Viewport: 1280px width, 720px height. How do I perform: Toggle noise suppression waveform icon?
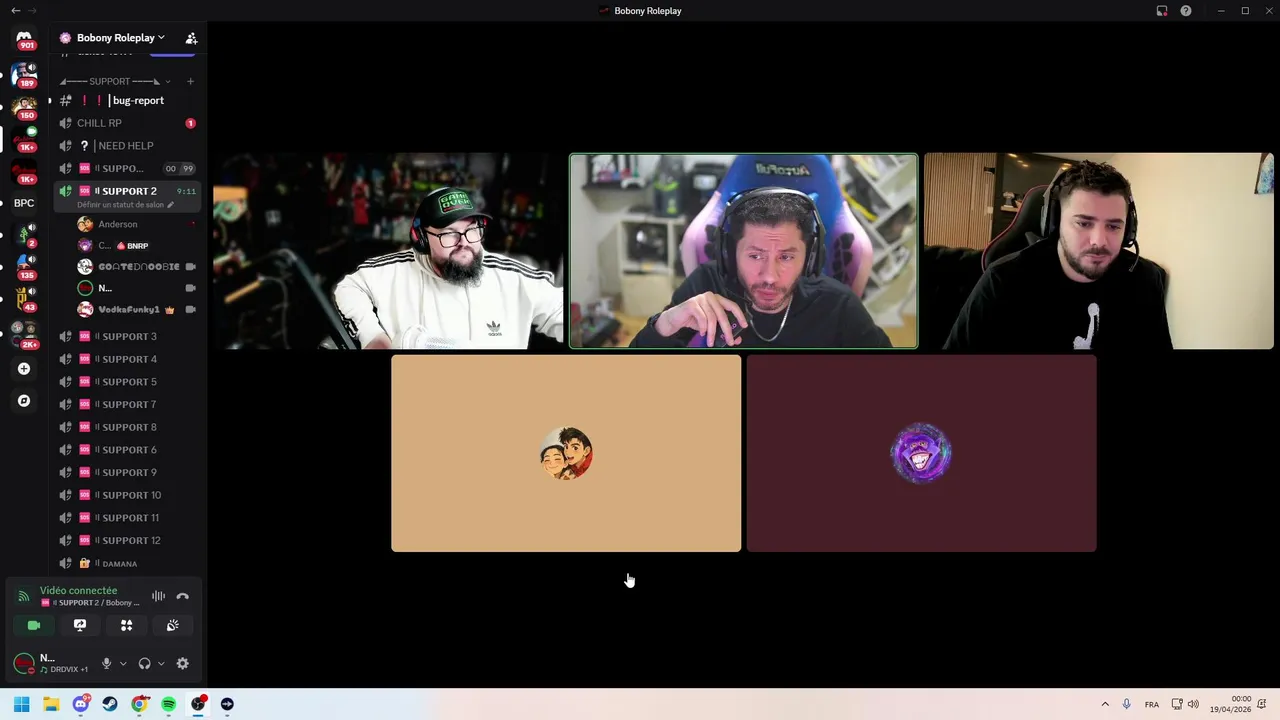[158, 596]
